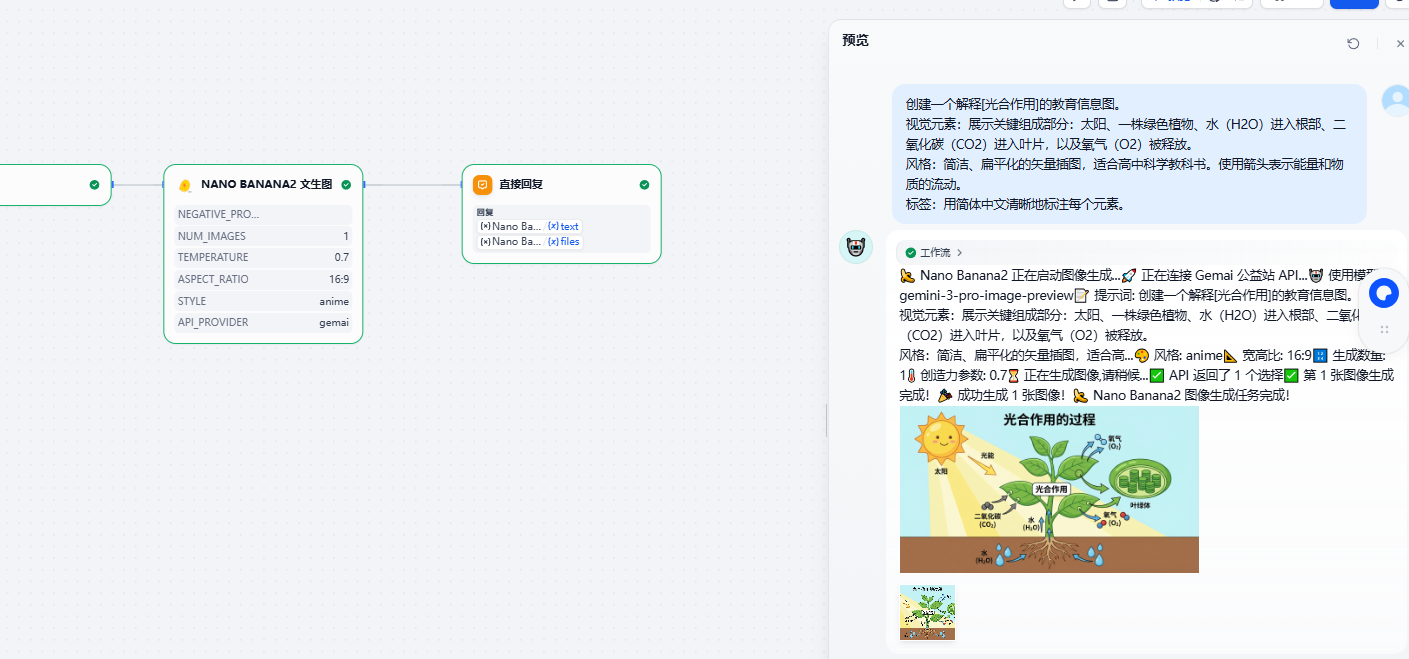Click the orange 直接回复 node icon
1409x659 pixels.
pyautogui.click(x=482, y=184)
